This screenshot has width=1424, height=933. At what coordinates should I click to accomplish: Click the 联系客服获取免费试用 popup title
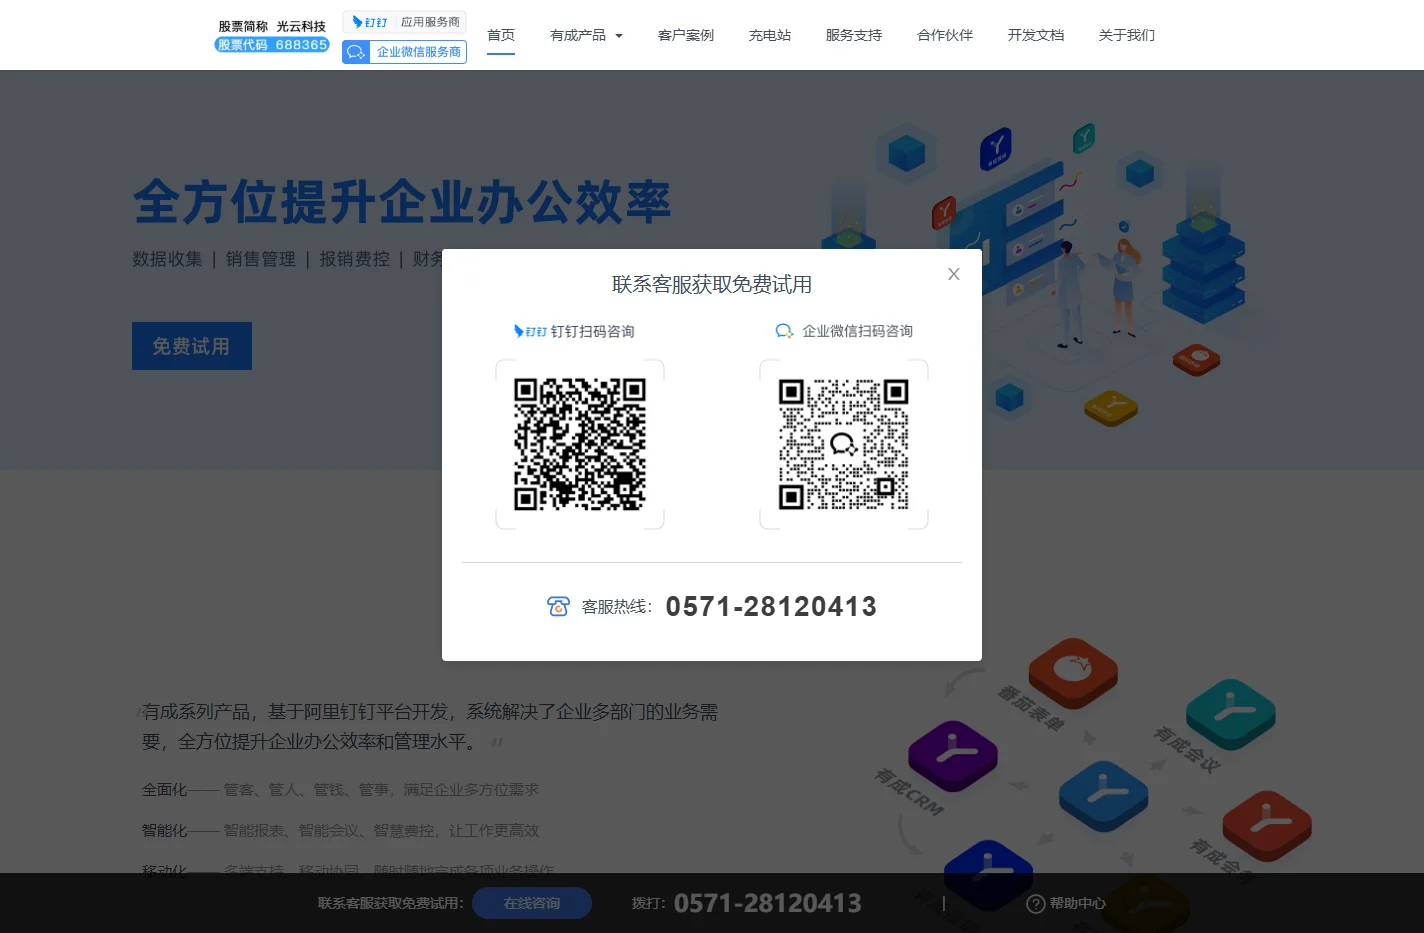[712, 284]
